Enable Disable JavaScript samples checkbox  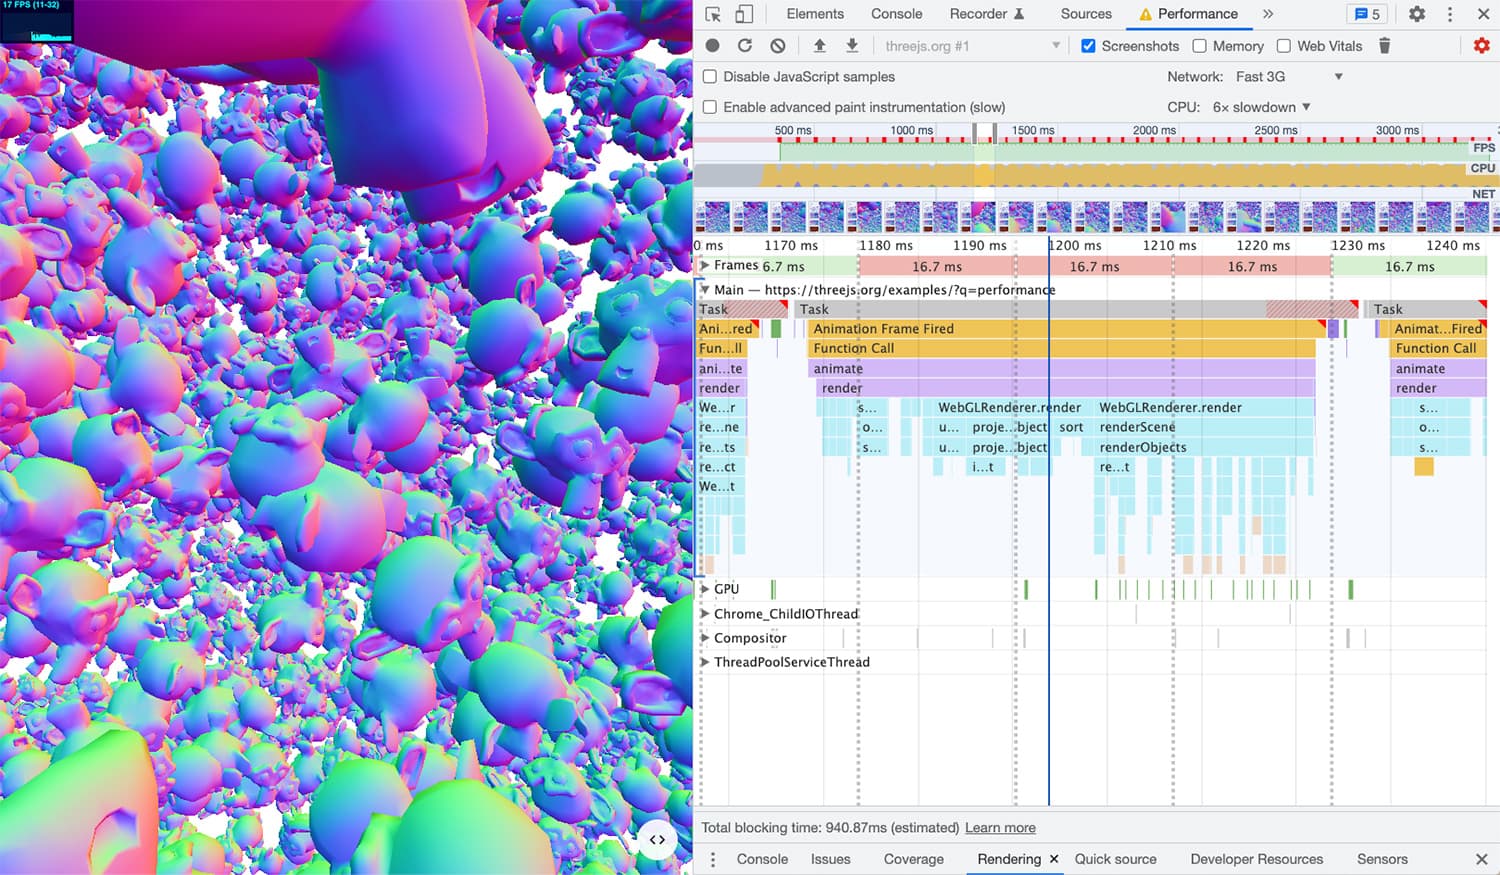[710, 76]
